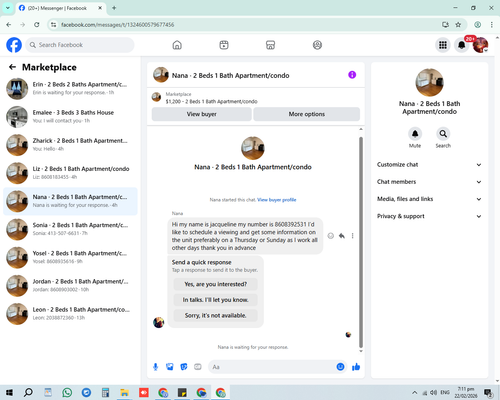Open the account profile picture menu
500x400 pixels.
point(480,45)
